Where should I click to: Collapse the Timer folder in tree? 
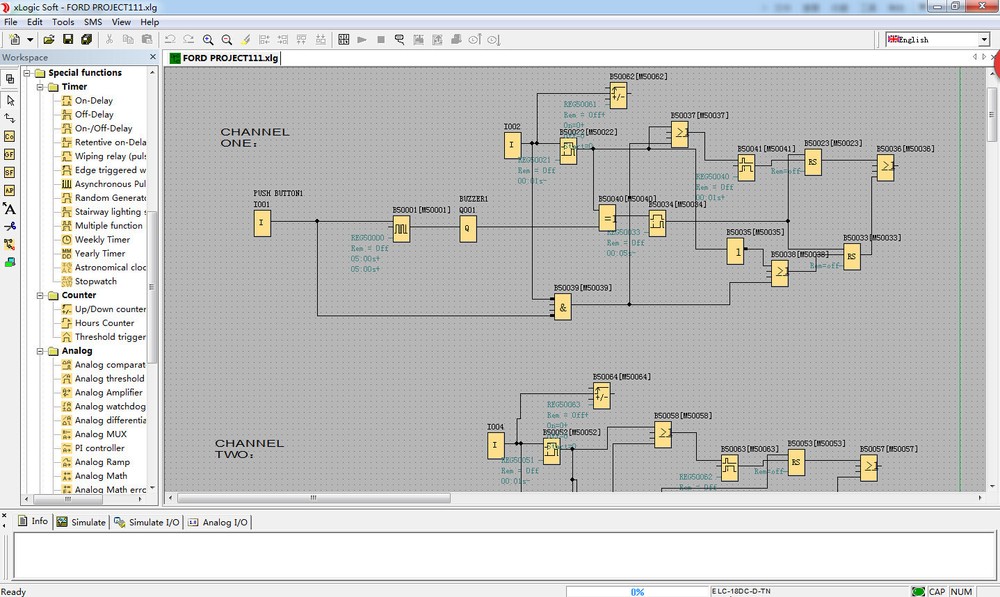tap(41, 87)
